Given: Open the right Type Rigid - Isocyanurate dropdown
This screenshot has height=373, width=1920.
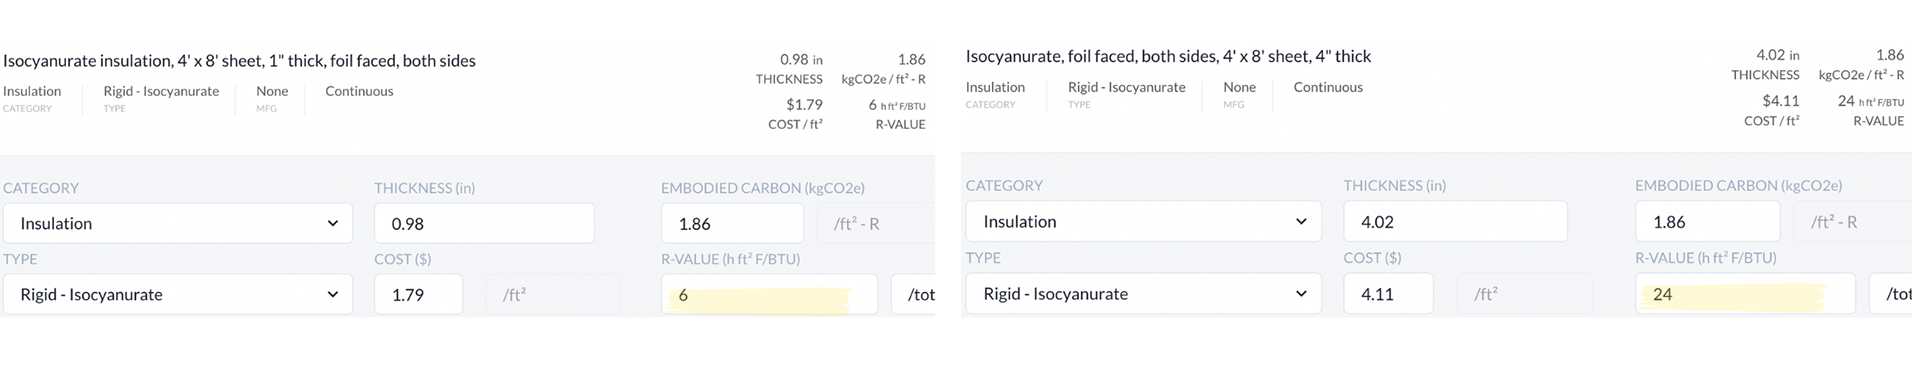Looking at the screenshot, I should click(x=1143, y=293).
